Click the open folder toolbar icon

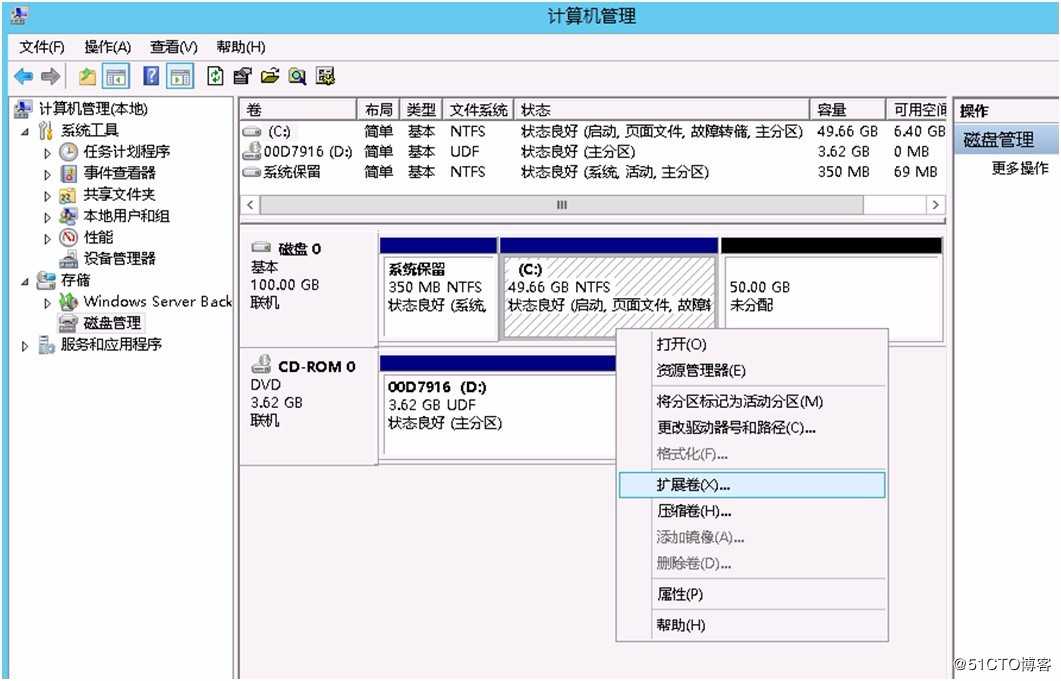click(269, 76)
